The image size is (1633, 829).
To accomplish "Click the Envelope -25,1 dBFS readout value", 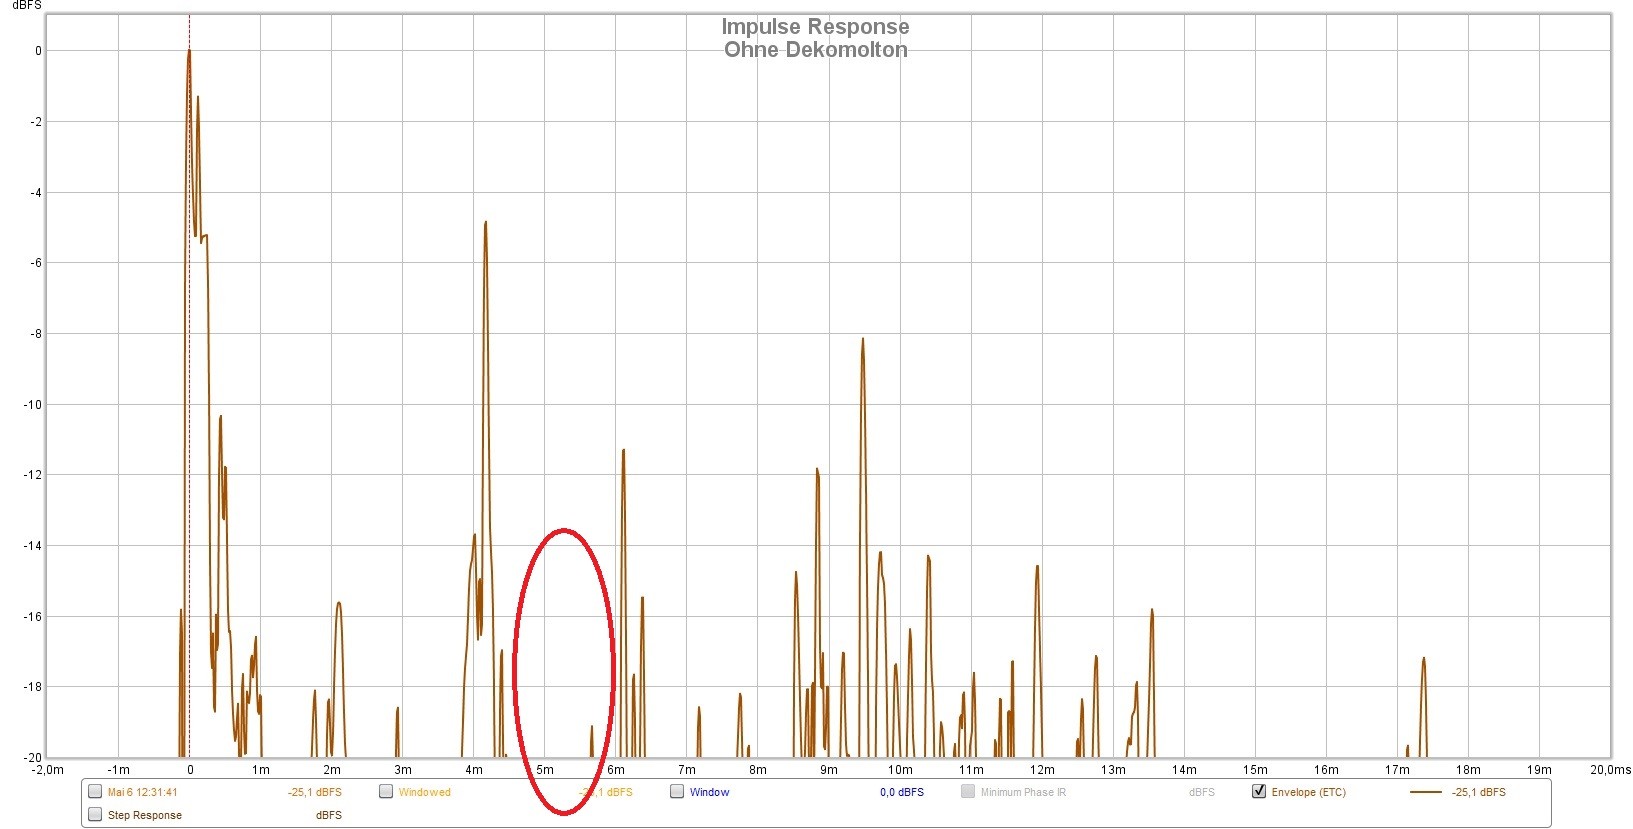I will pyautogui.click(x=1478, y=792).
